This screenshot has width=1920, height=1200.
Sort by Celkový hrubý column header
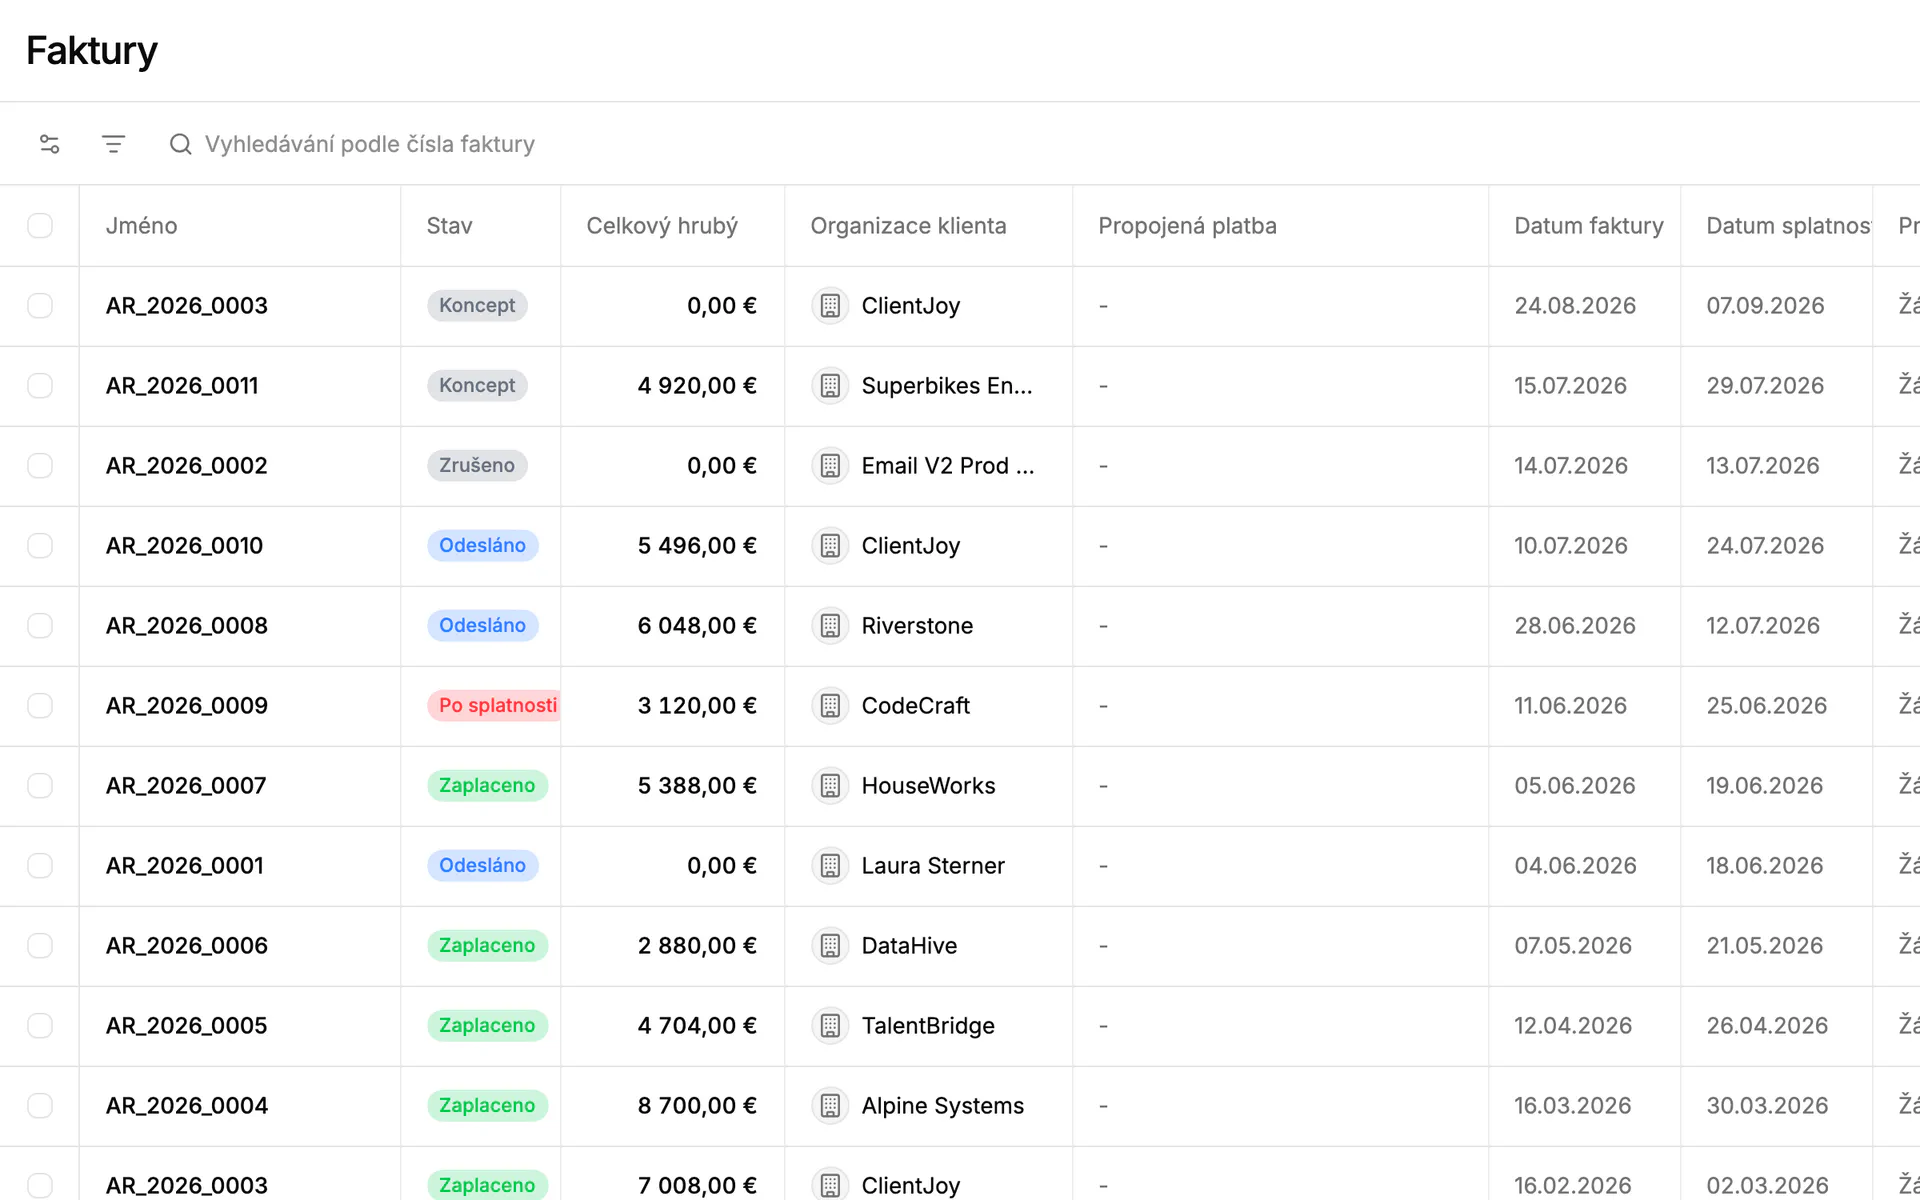click(x=662, y=226)
